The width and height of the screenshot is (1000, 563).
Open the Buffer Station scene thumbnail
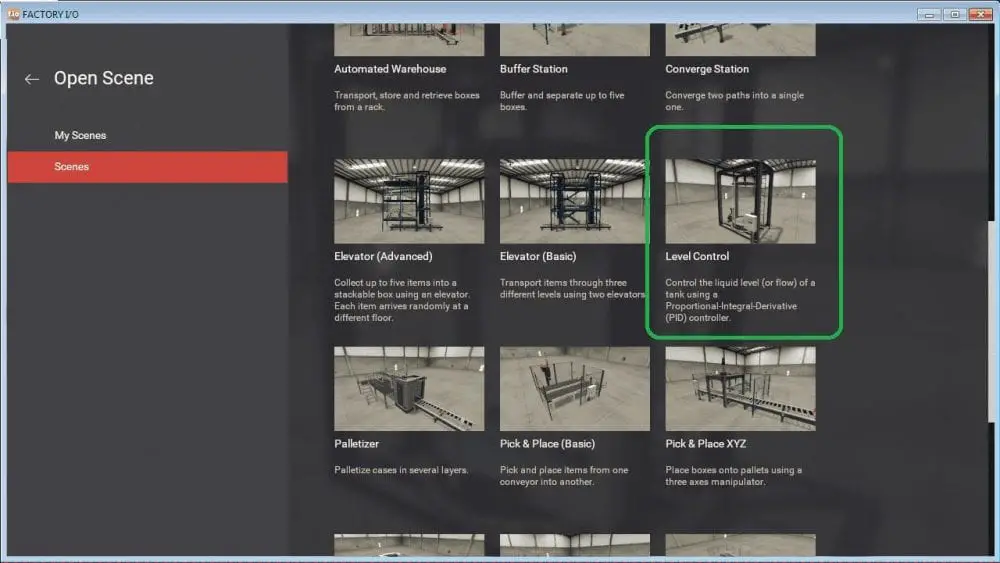pos(575,40)
